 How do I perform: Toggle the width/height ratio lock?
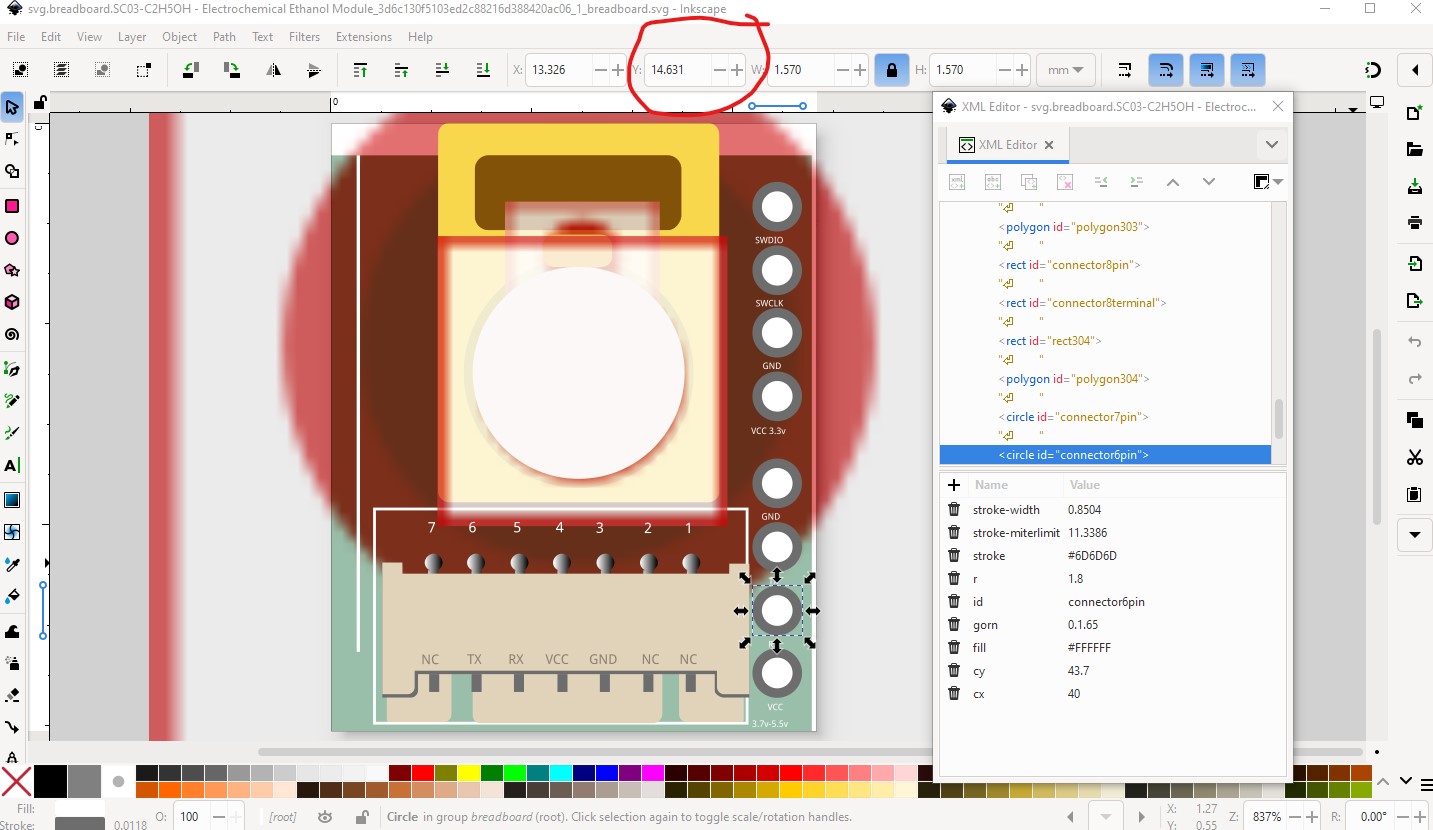point(891,70)
